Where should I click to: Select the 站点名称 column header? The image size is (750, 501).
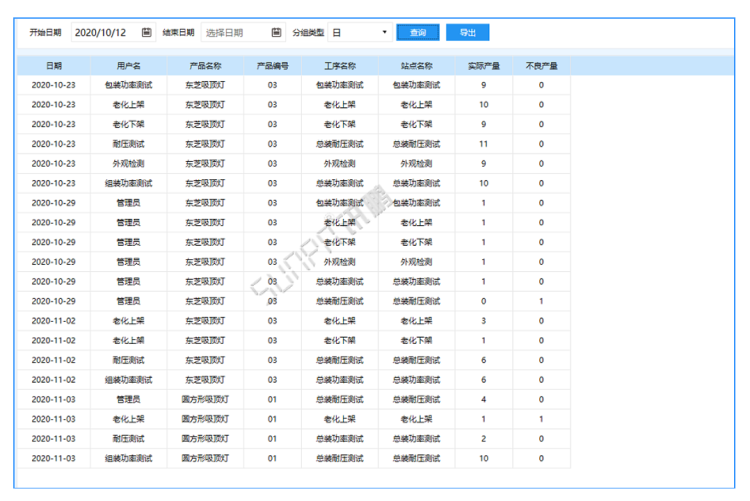[x=416, y=65]
